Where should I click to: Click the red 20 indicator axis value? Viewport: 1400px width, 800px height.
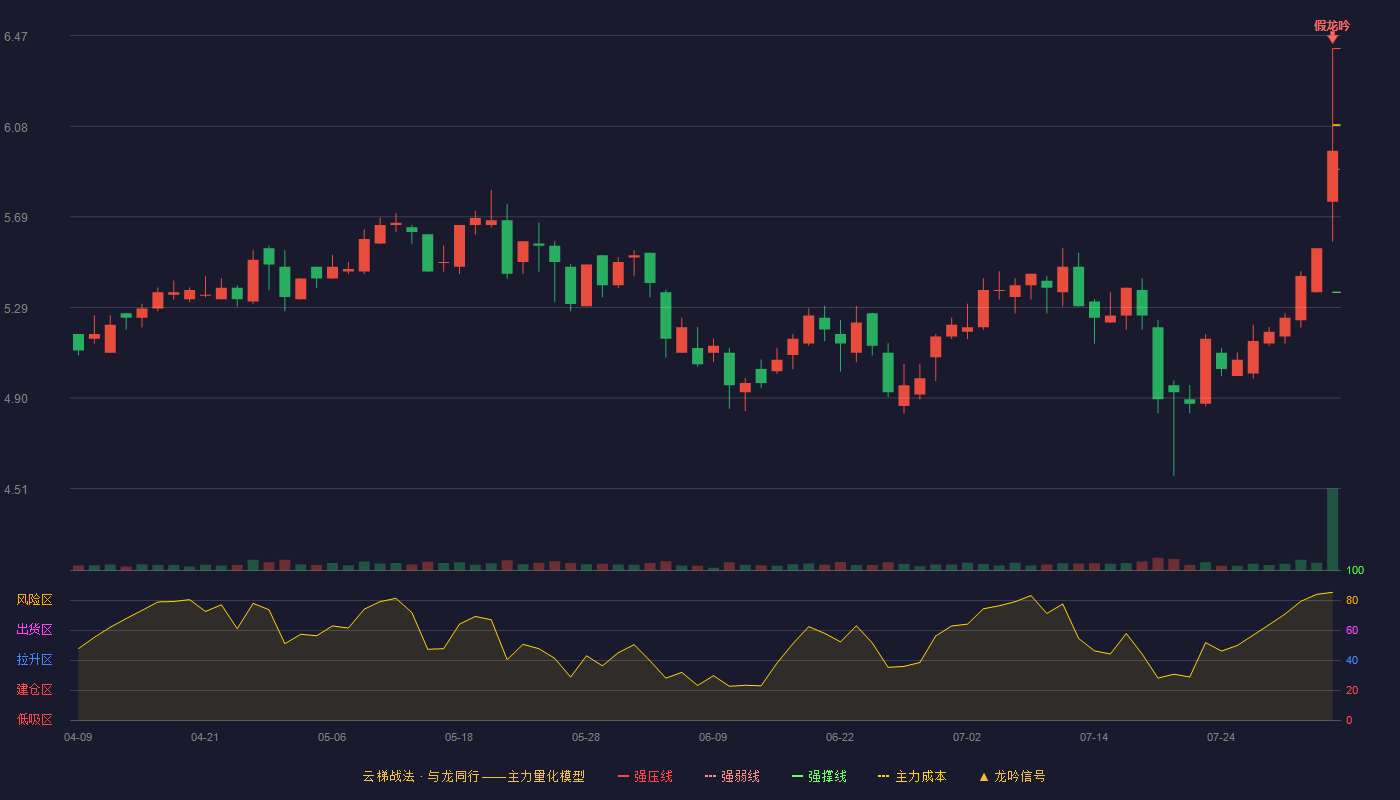[1351, 690]
